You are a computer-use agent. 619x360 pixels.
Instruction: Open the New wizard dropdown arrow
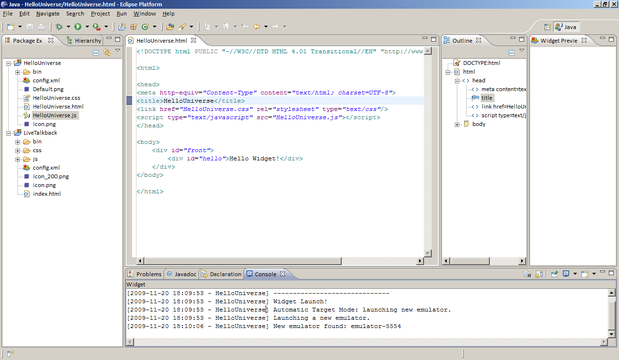click(x=20, y=27)
